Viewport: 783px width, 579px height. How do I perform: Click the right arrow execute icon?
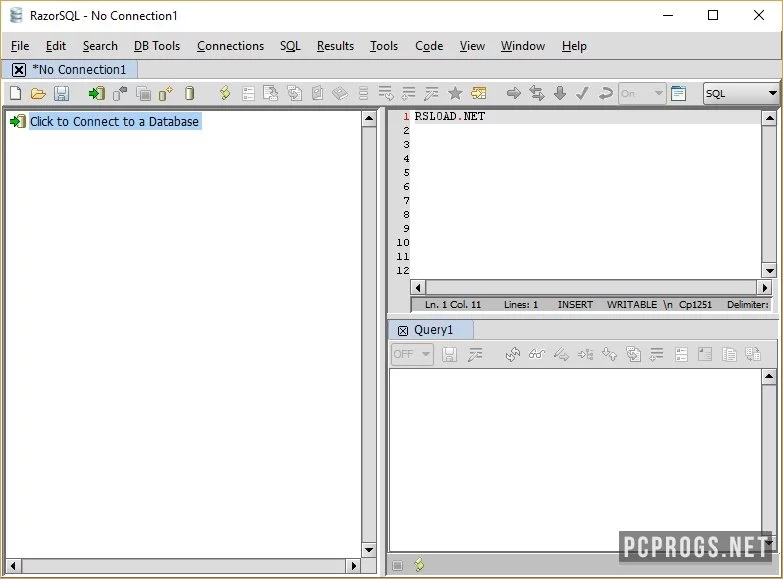[513, 93]
